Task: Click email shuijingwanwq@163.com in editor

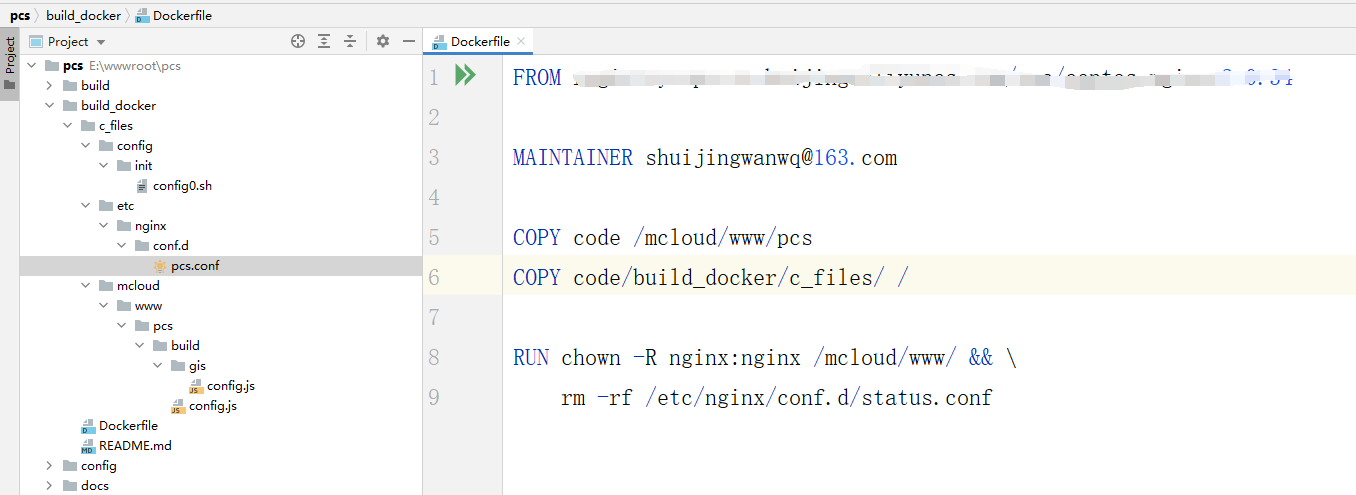Action: [x=771, y=158]
